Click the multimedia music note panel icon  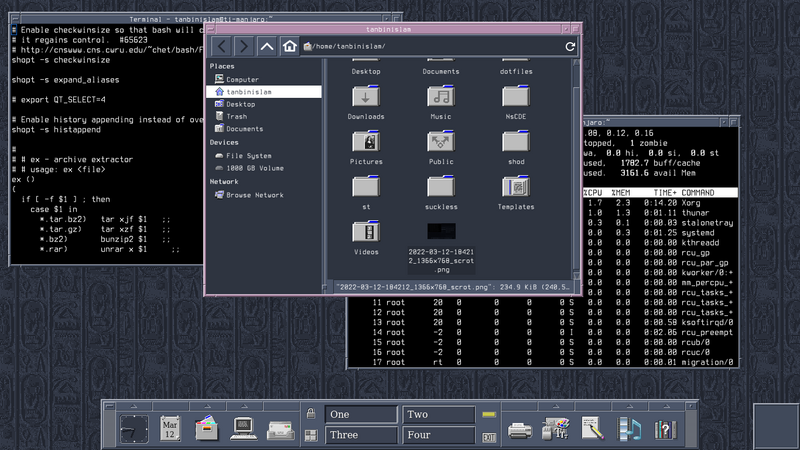[x=628, y=430]
